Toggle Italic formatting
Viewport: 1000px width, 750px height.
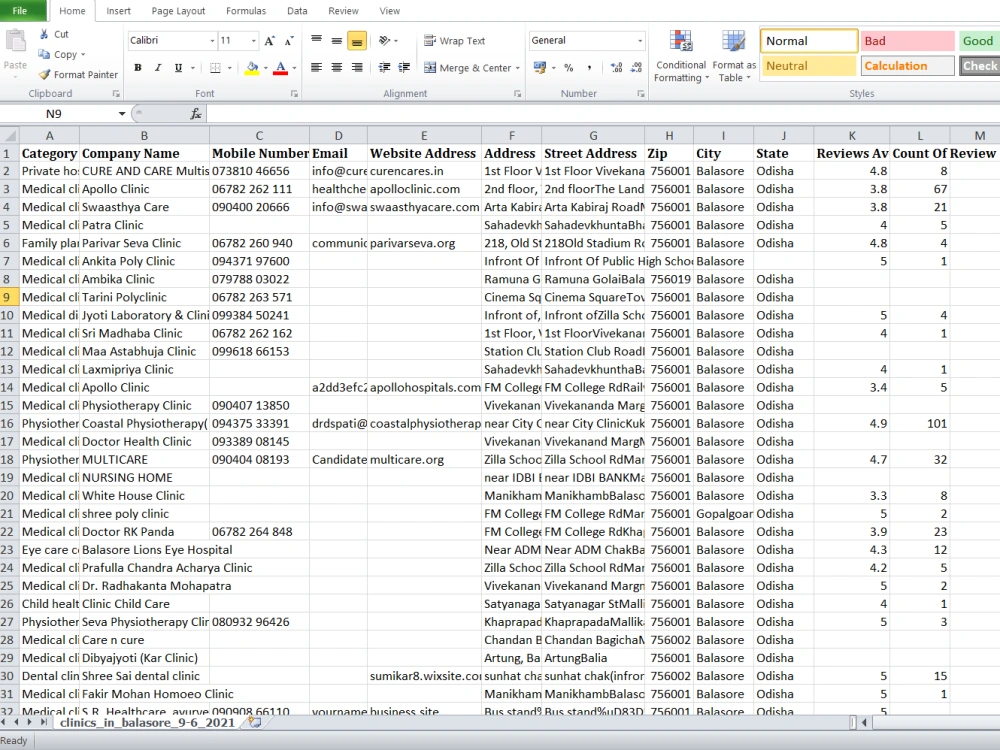pyautogui.click(x=158, y=67)
